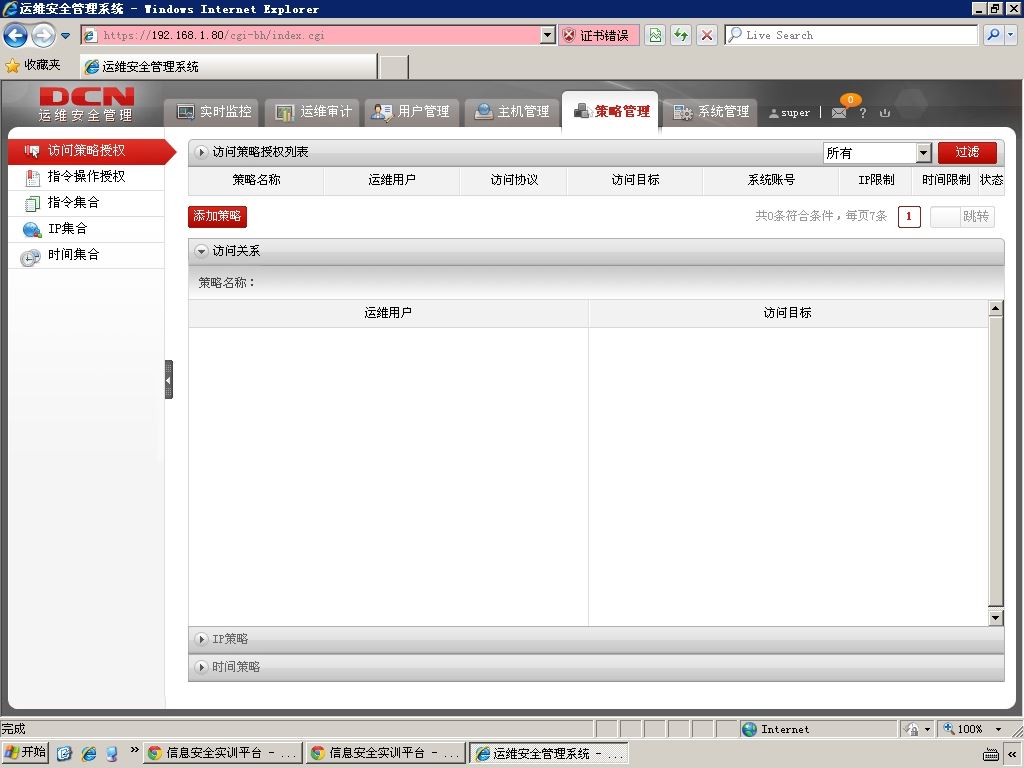
Task: Open the search provider dropdown arrow
Action: tap(1010, 35)
